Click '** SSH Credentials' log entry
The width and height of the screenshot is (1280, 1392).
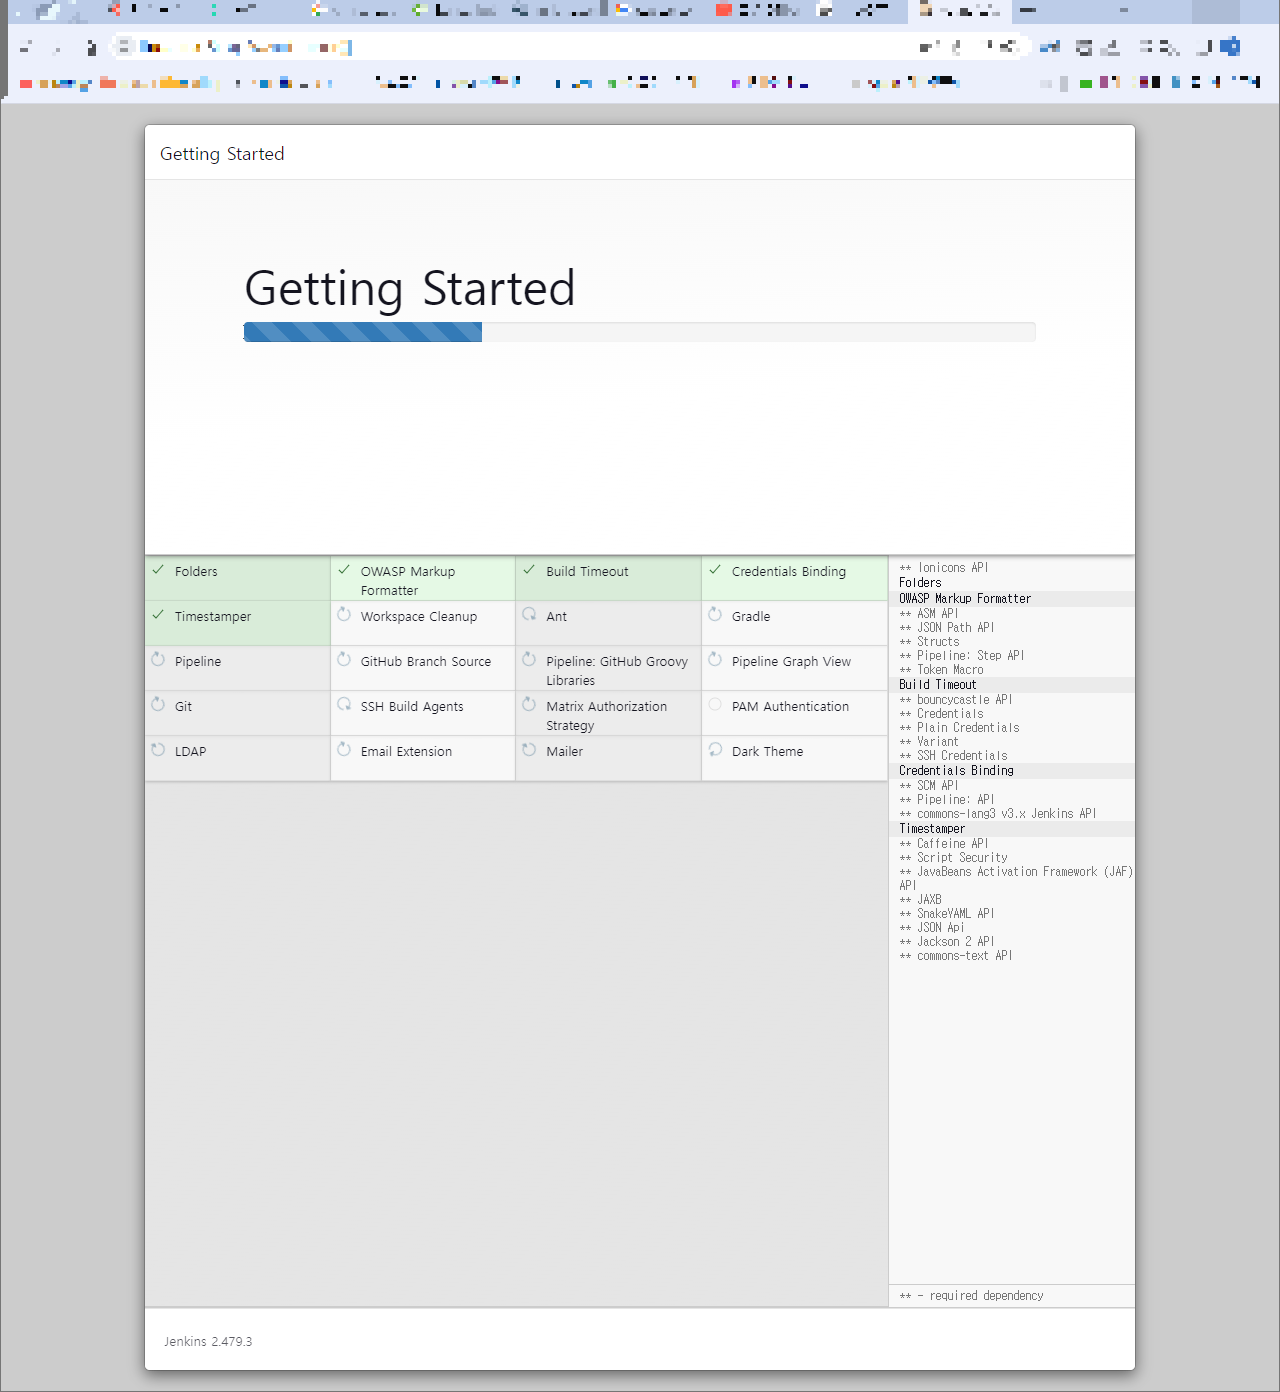tap(953, 755)
